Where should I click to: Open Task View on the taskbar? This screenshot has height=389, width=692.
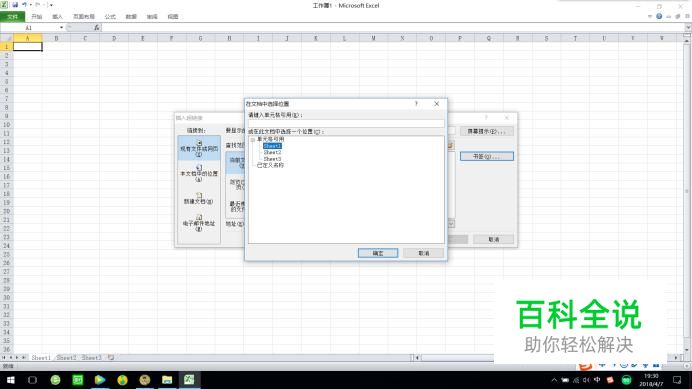(x=32, y=380)
